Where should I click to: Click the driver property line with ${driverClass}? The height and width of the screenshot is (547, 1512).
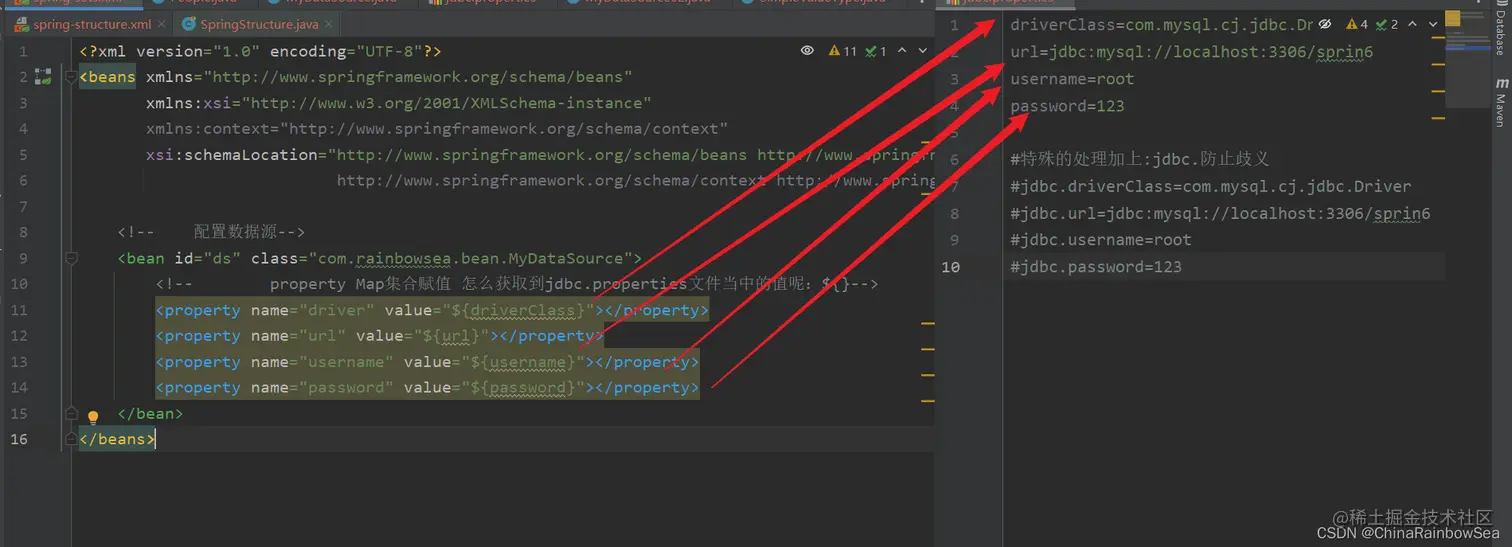point(431,310)
